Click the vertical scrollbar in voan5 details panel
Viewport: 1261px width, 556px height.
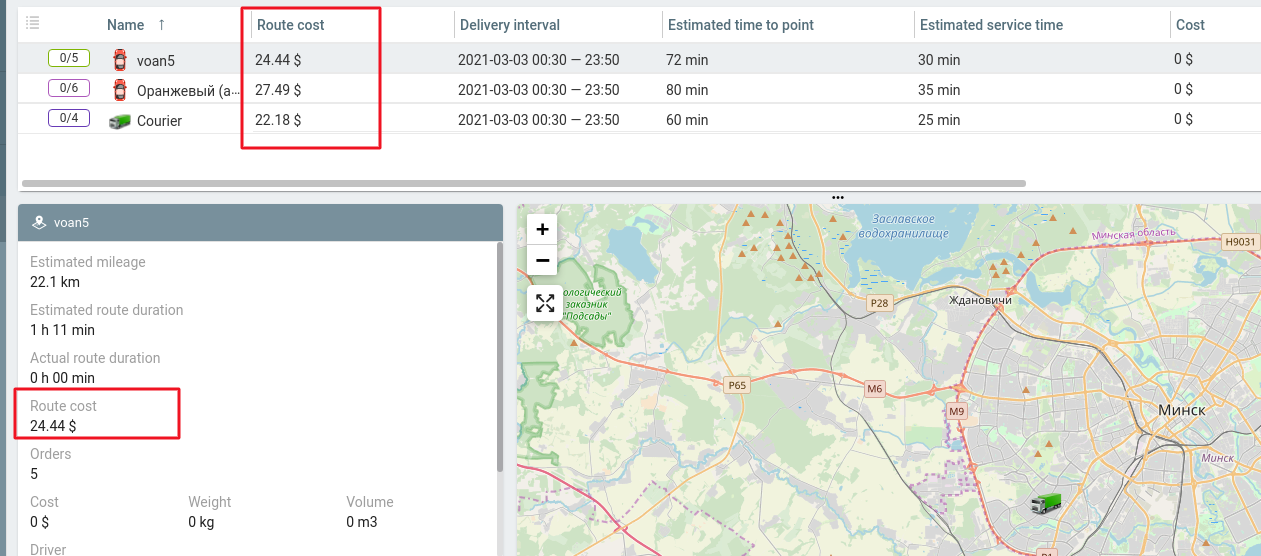click(x=499, y=360)
